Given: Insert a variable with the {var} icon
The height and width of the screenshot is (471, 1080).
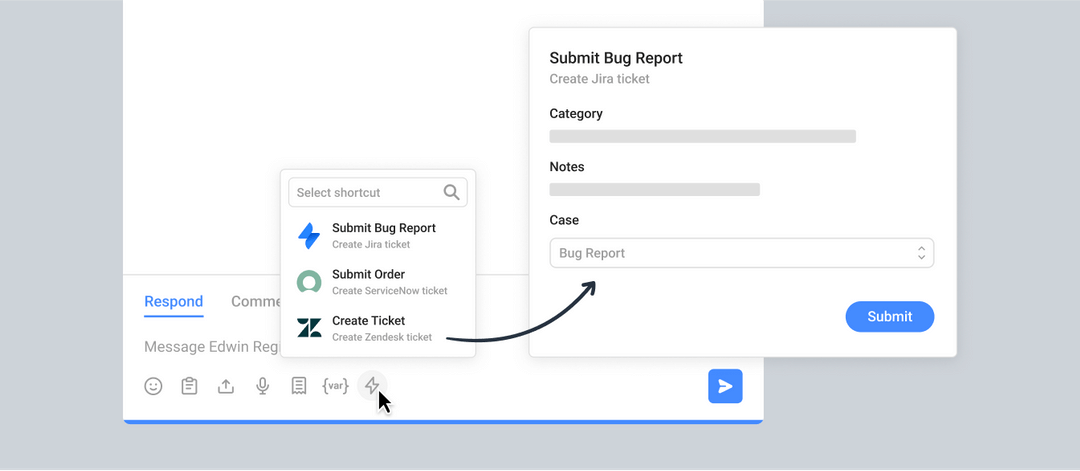Looking at the screenshot, I should (x=335, y=386).
